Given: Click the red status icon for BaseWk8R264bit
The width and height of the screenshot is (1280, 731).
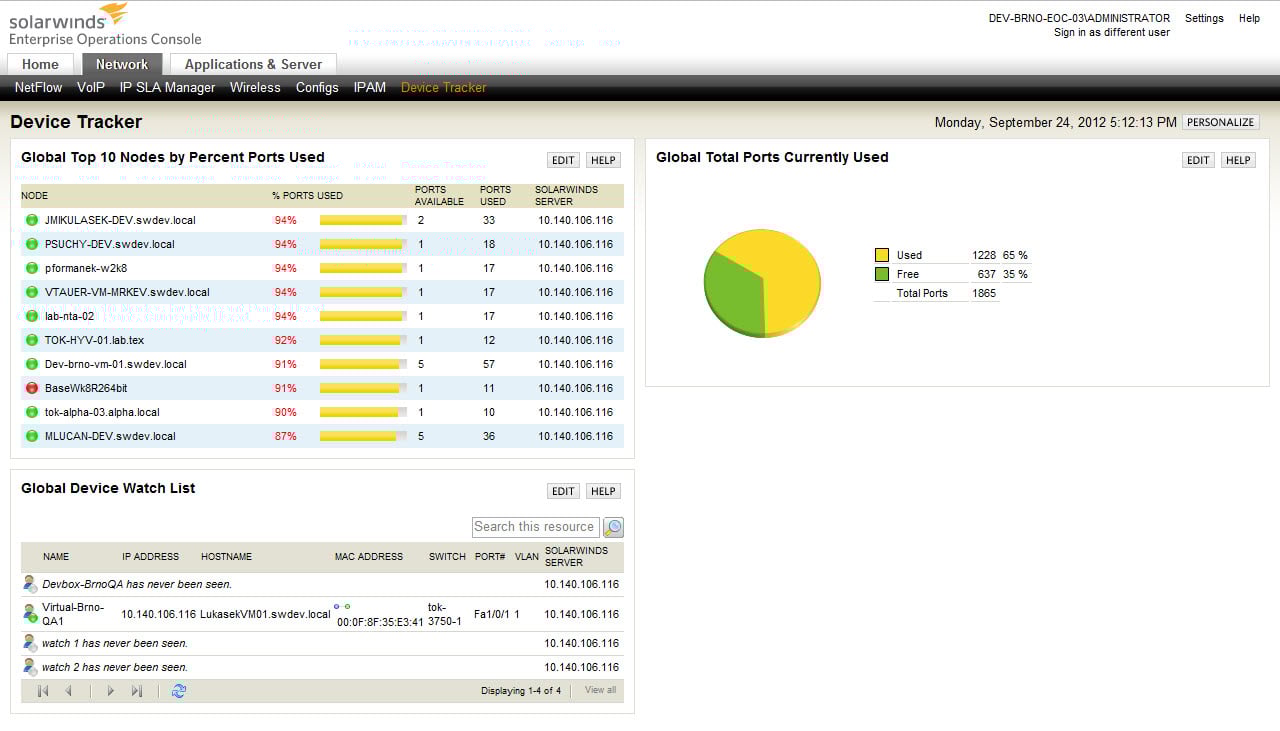Looking at the screenshot, I should click(x=32, y=388).
